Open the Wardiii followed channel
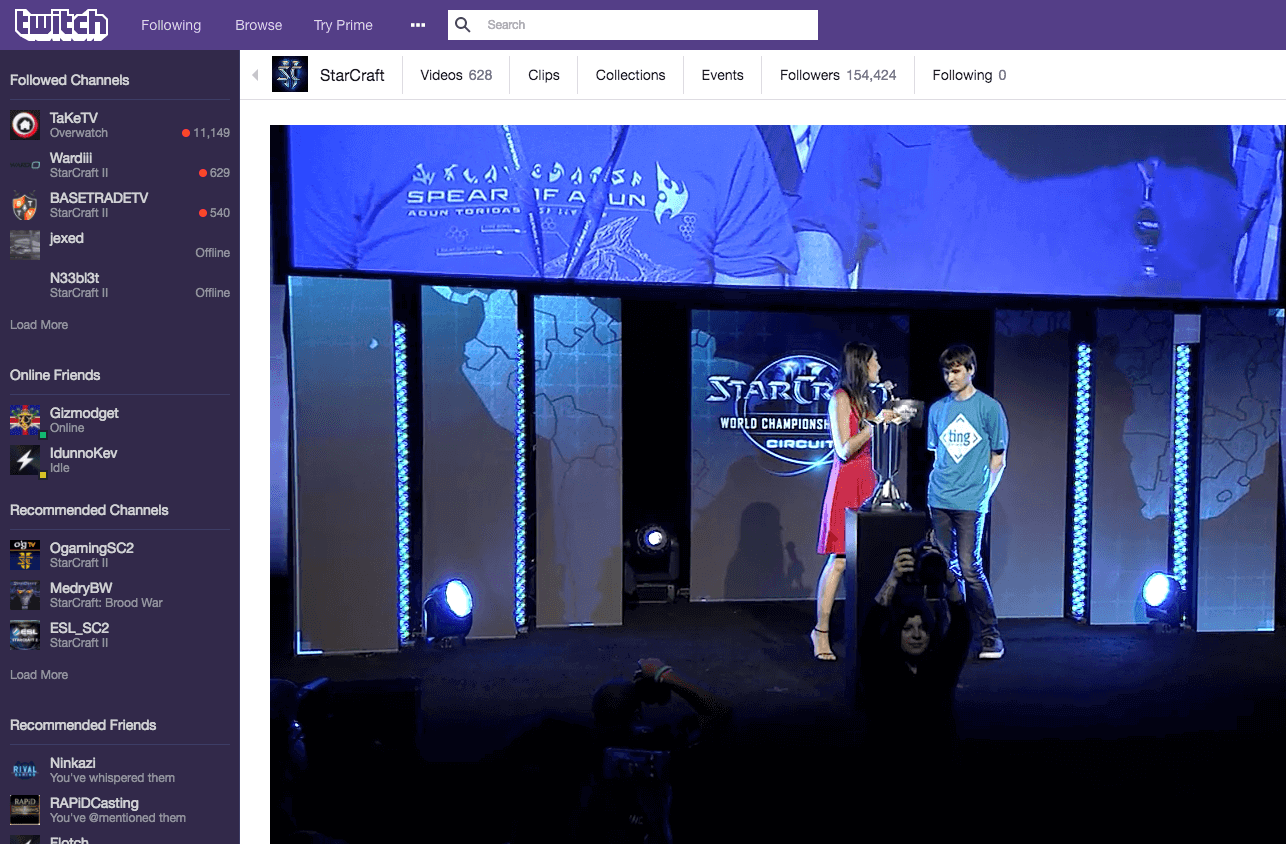The image size is (1286, 844). [x=120, y=165]
